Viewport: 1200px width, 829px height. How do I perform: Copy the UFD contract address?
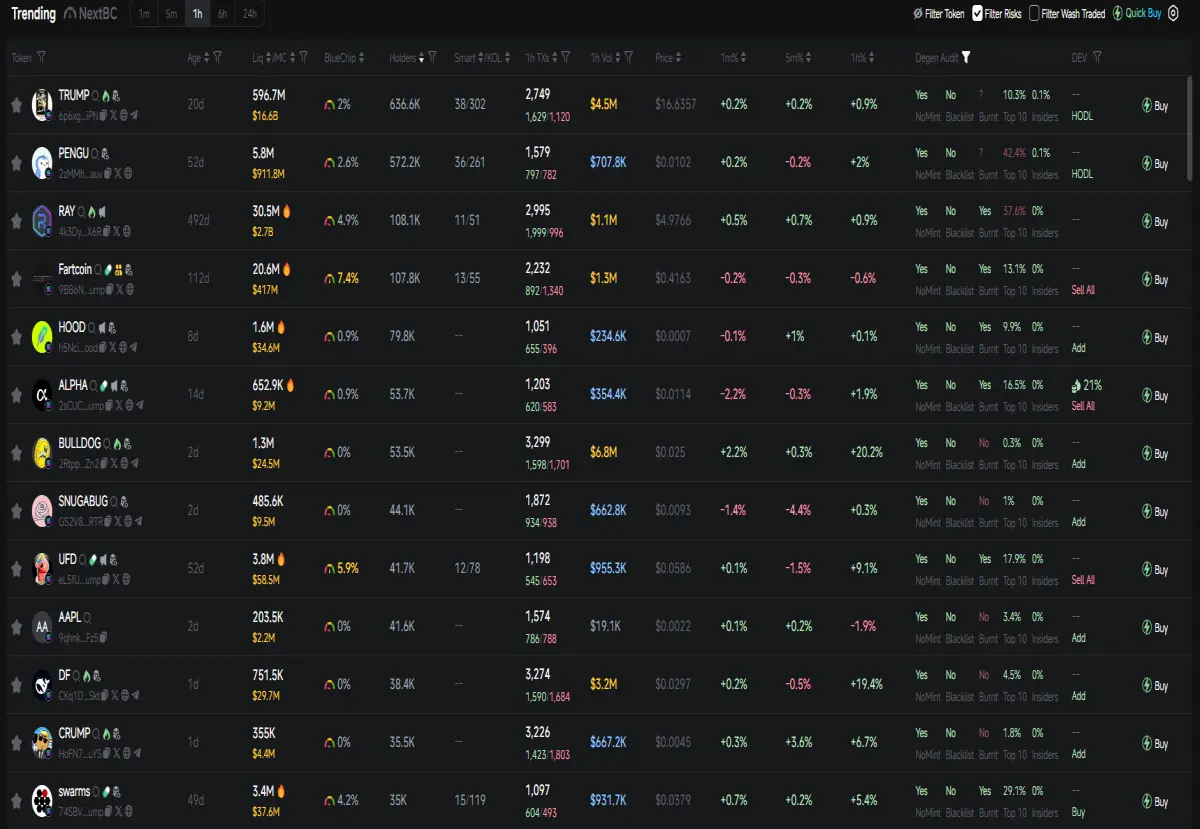[x=106, y=579]
